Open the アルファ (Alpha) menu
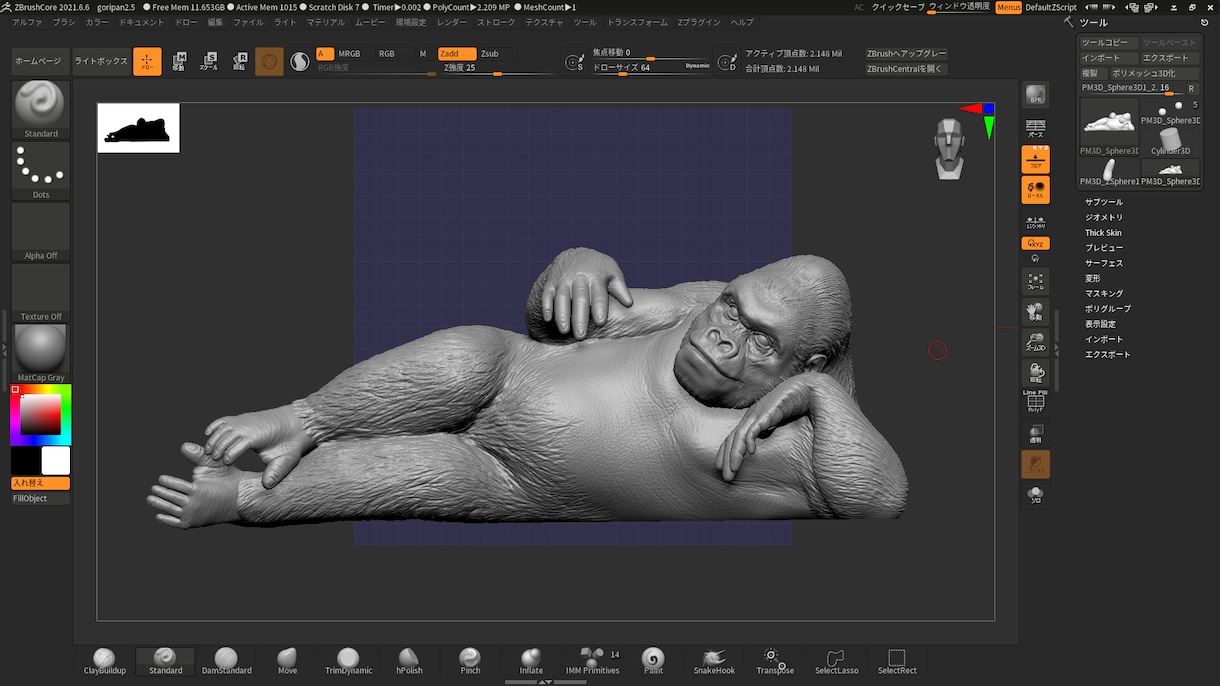Image resolution: width=1220 pixels, height=686 pixels. (27, 22)
